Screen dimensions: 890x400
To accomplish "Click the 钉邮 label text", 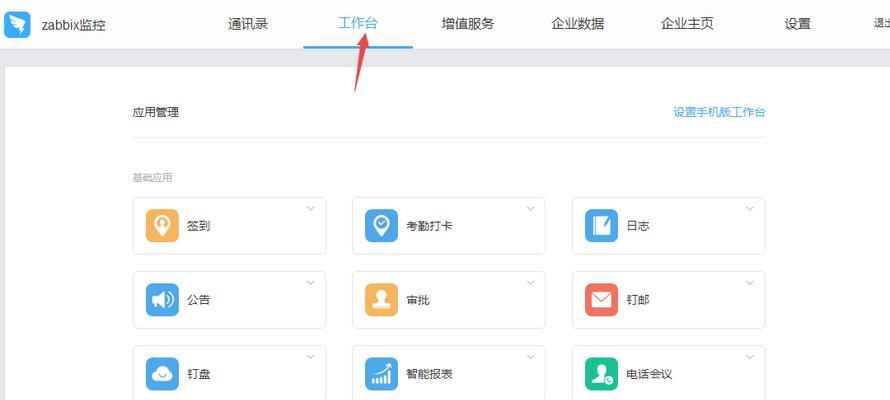I will click(638, 300).
